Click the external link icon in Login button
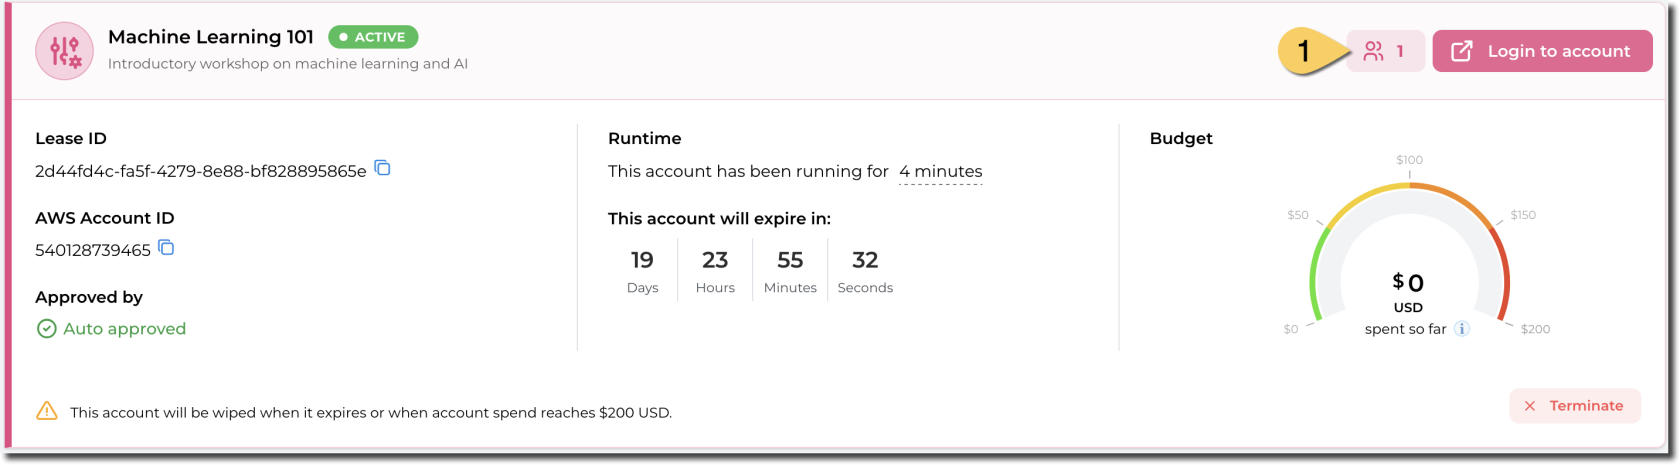 (1461, 51)
